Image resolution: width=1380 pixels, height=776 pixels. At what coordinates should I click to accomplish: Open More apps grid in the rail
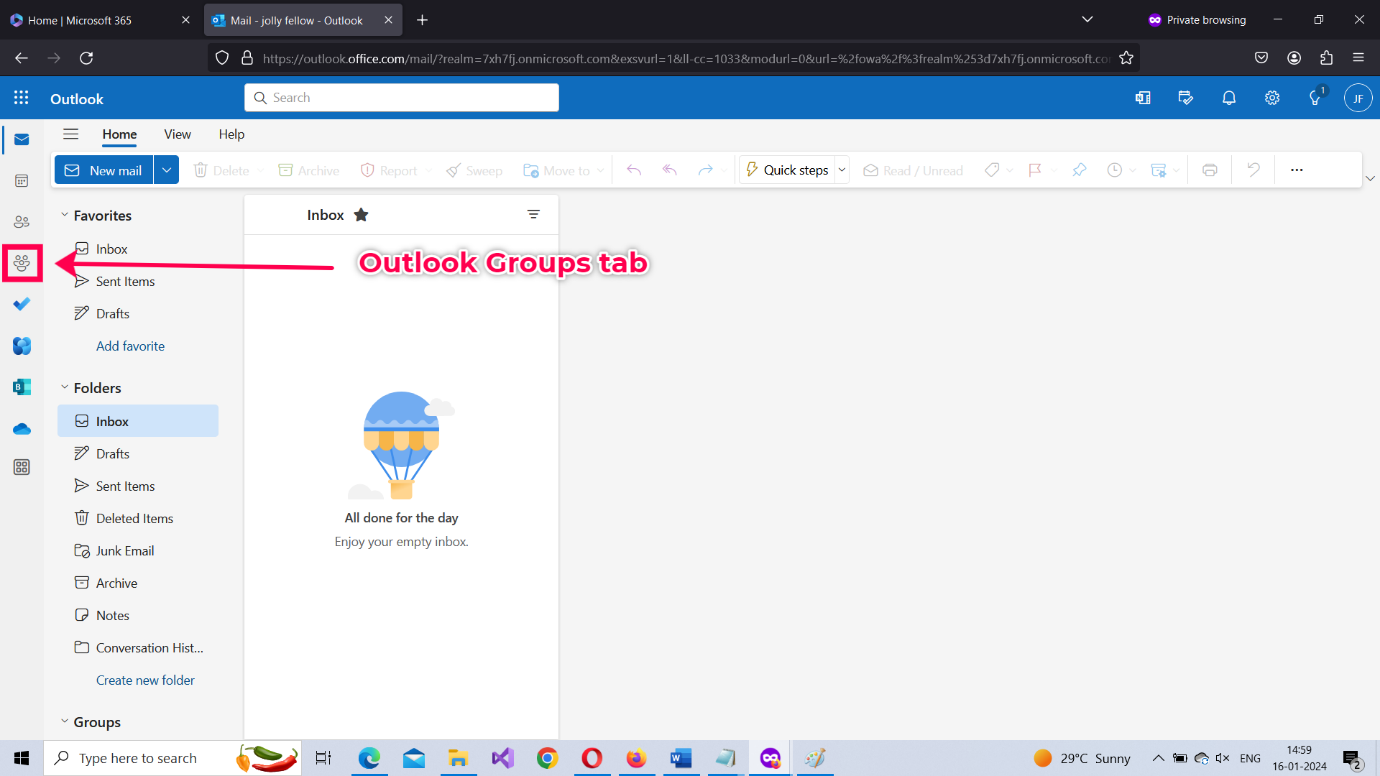coord(21,467)
